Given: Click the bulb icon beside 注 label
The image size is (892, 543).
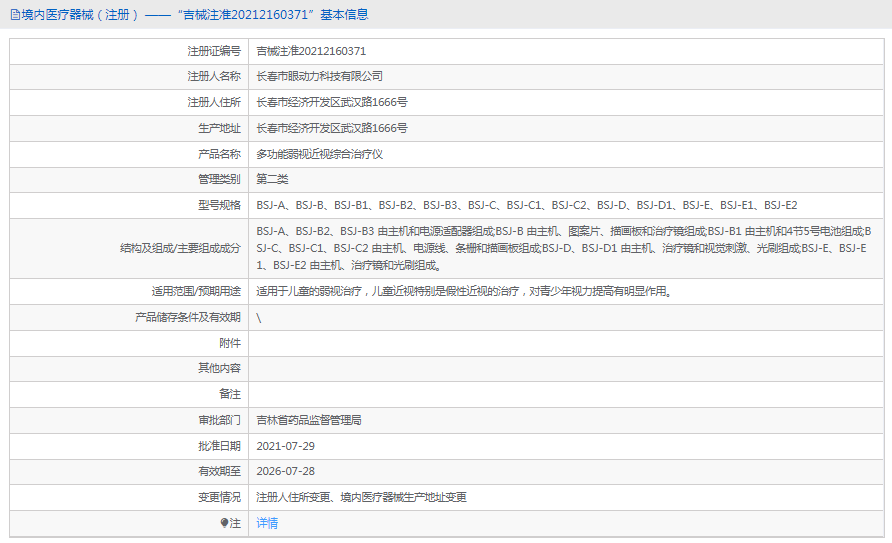Looking at the screenshot, I should (x=225, y=523).
